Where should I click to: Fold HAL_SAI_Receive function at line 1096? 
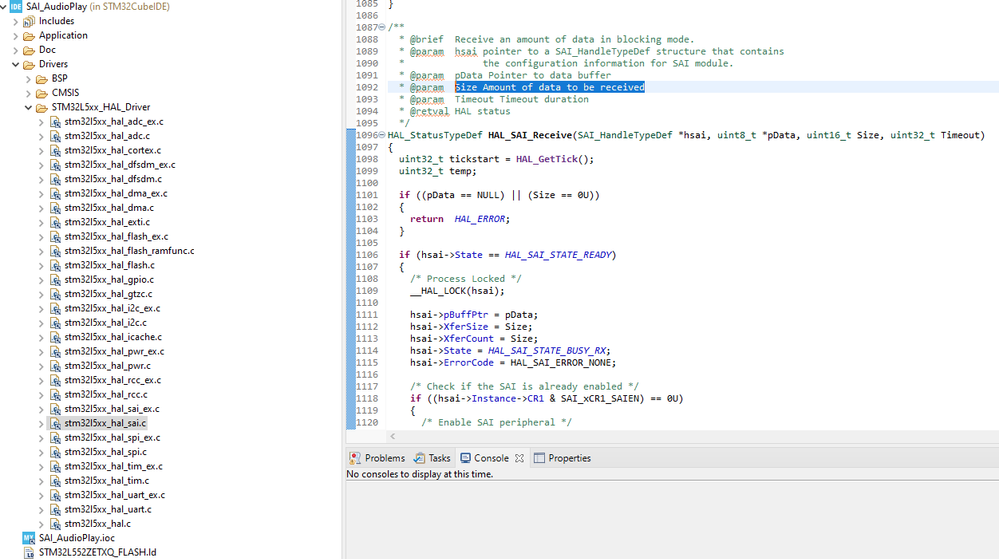point(382,135)
